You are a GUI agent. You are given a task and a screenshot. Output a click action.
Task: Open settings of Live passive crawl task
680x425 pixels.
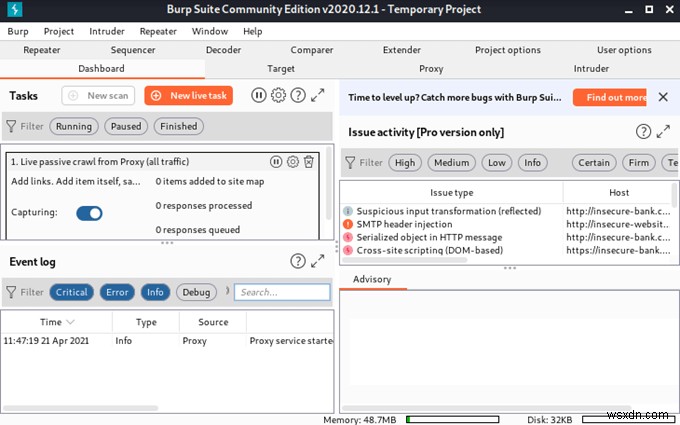[293, 162]
